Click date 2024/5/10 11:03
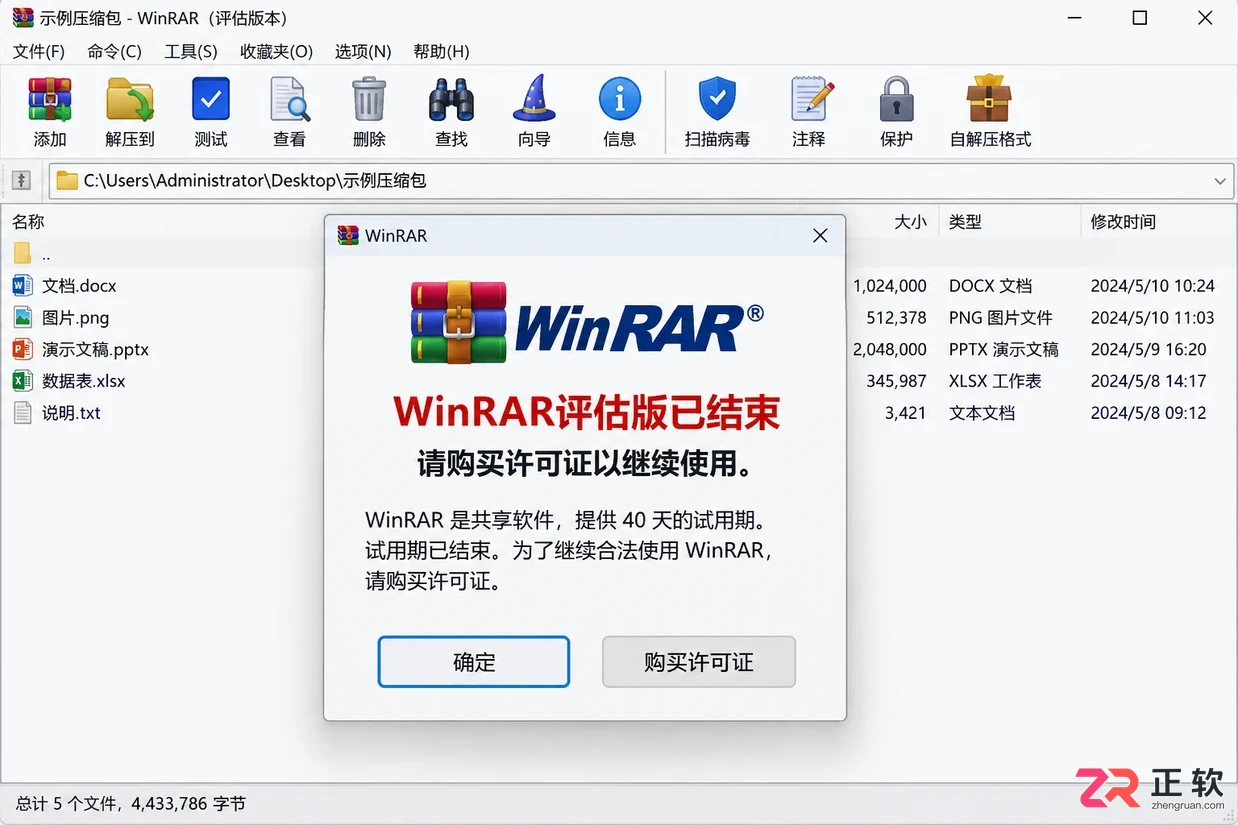Viewport: 1238px width, 825px height. (1152, 318)
